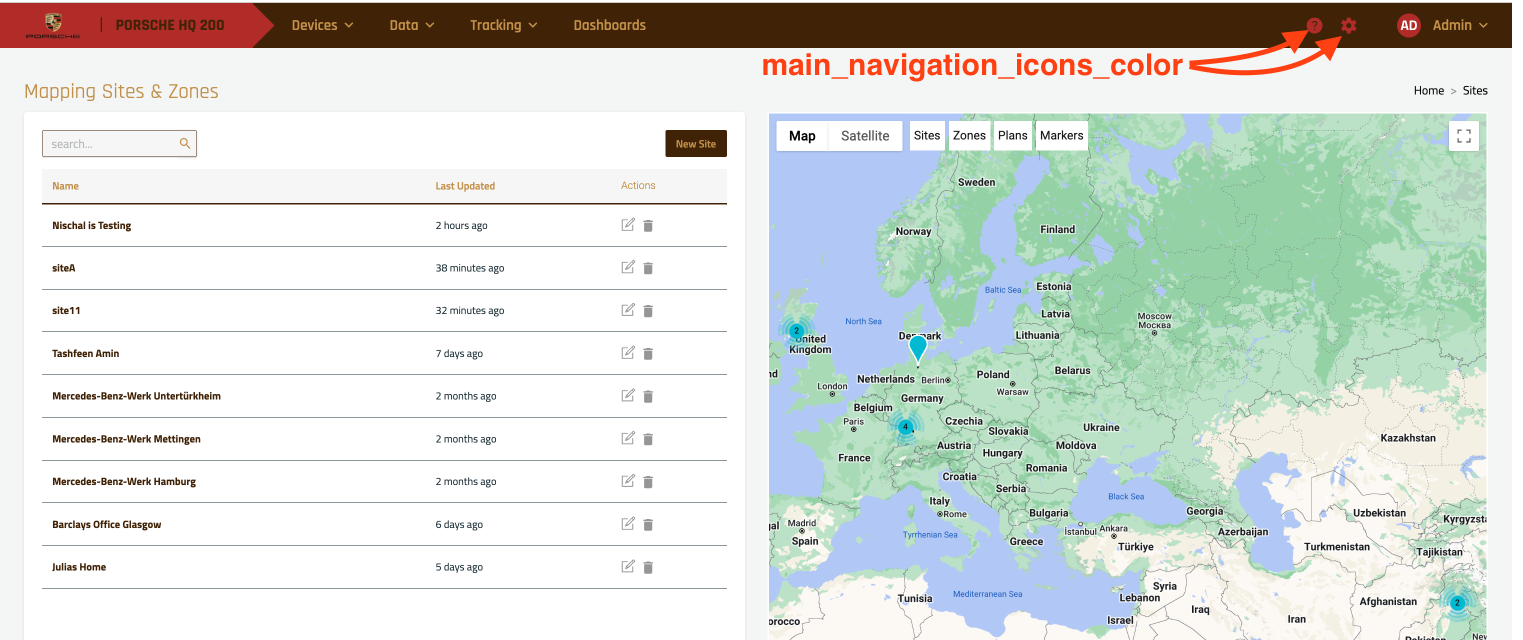
Task: Click the teal map pin marker near Denmark
Action: [917, 347]
